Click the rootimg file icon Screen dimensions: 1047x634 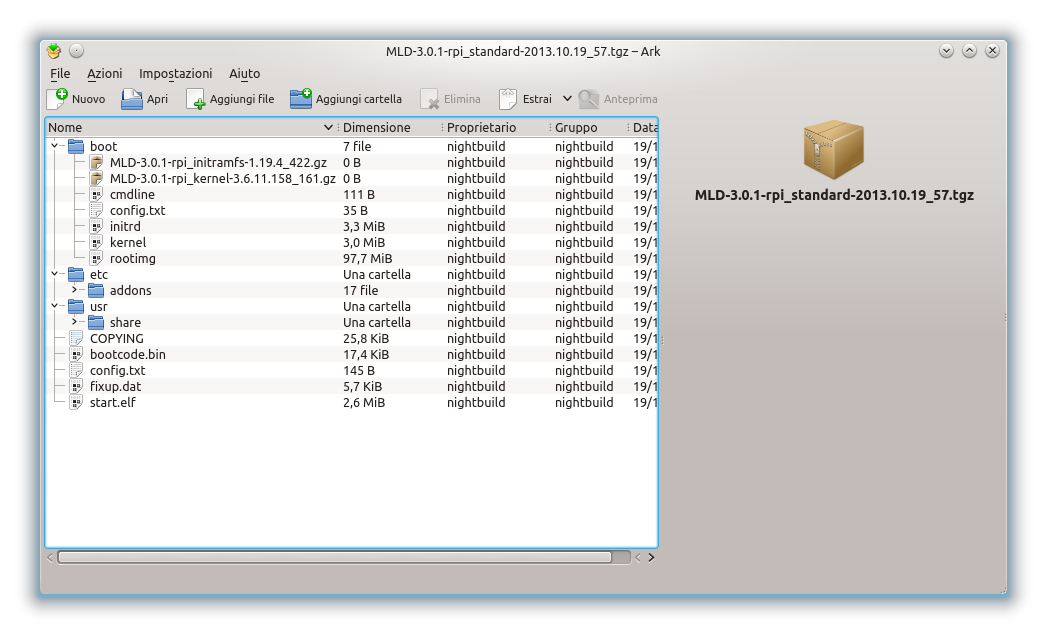pyautogui.click(x=96, y=259)
